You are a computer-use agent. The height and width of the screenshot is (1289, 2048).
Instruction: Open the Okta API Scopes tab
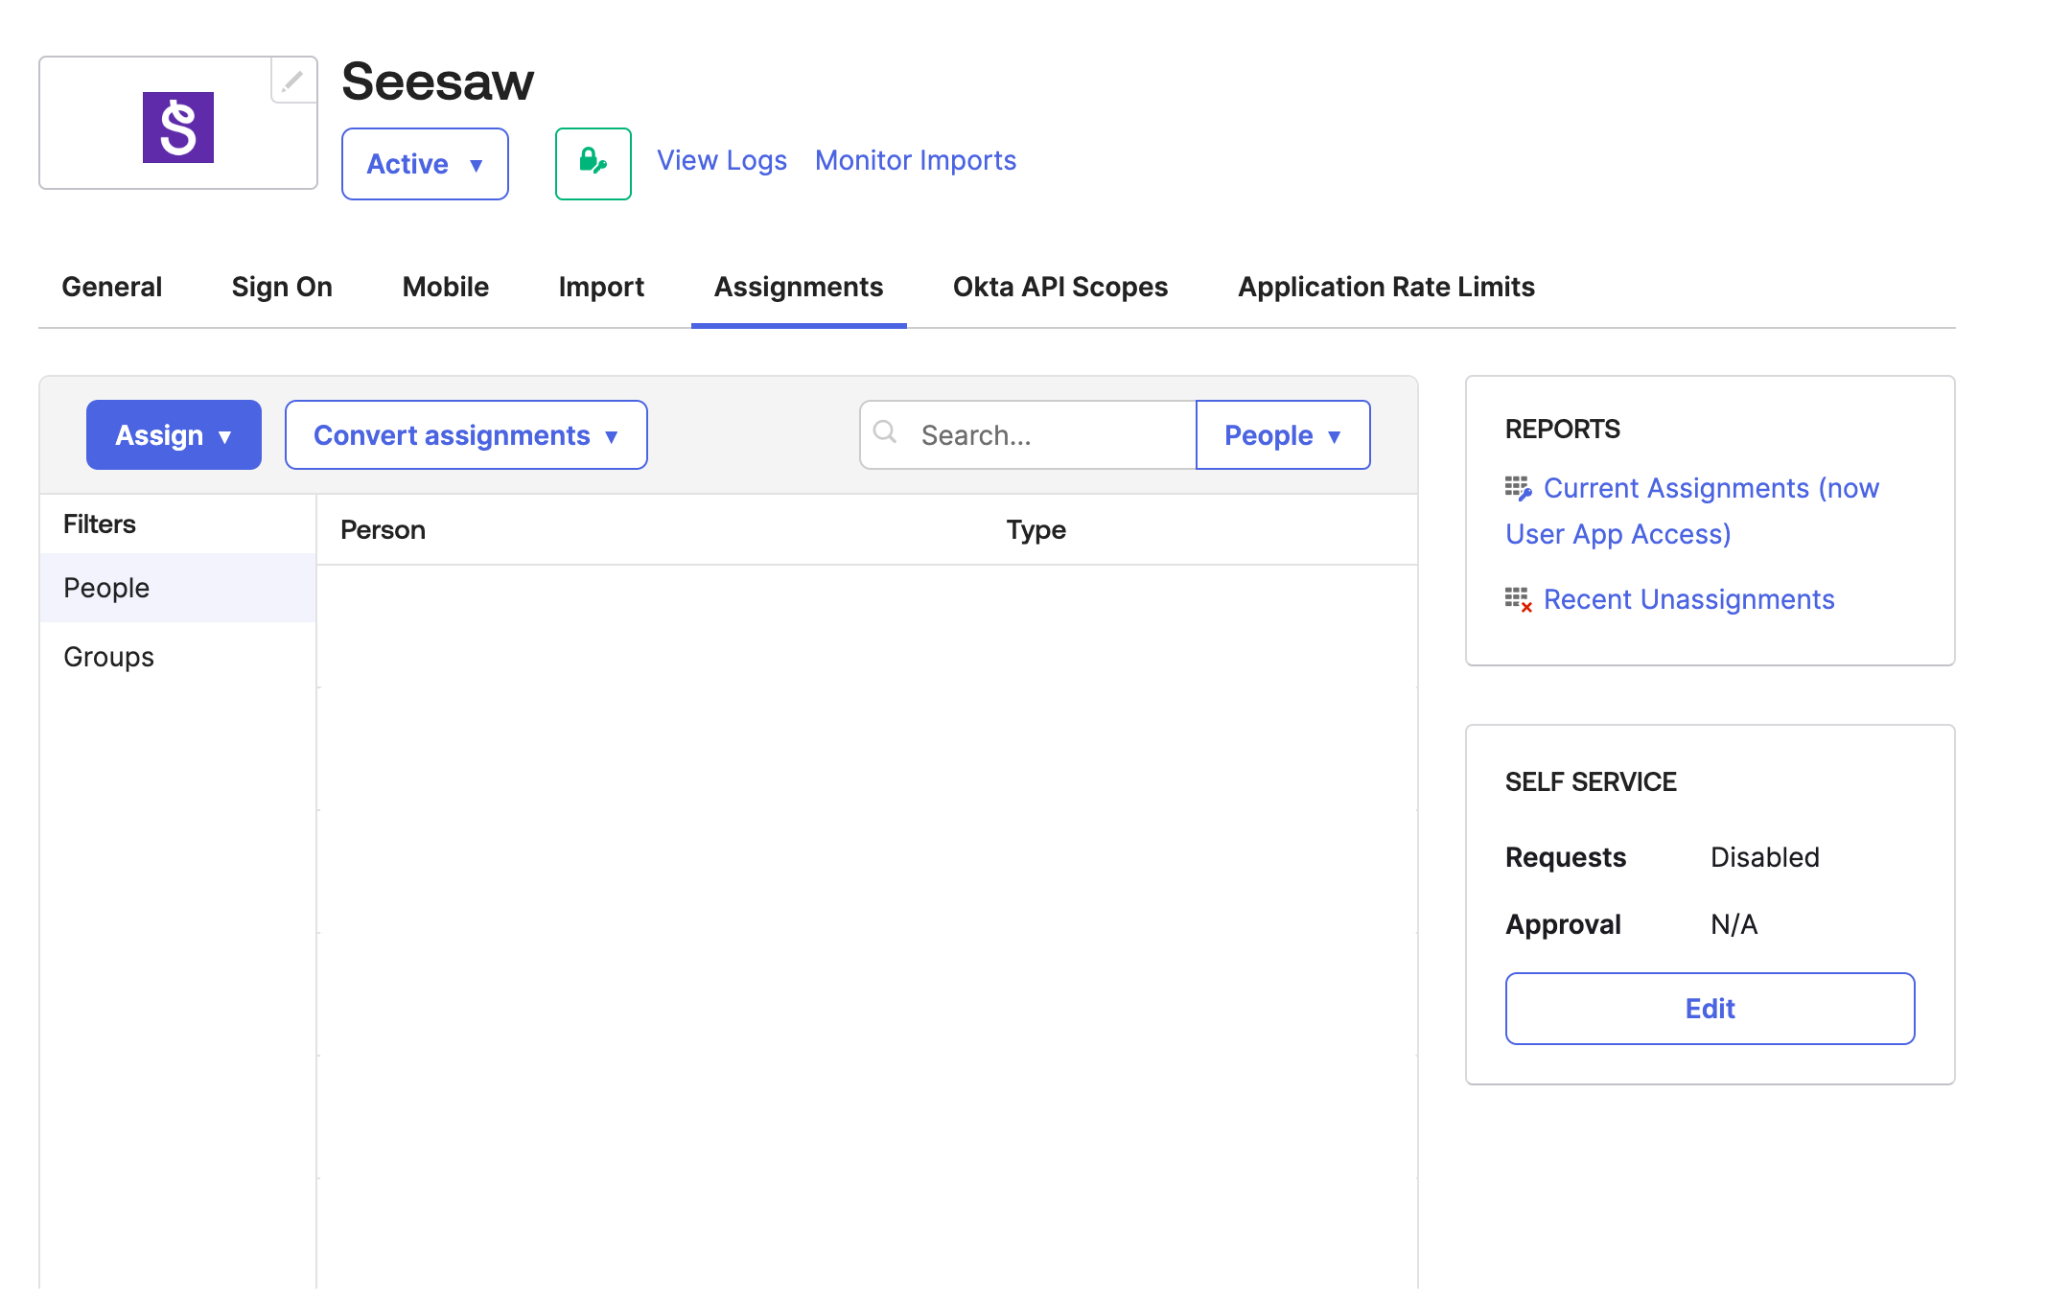tap(1060, 287)
